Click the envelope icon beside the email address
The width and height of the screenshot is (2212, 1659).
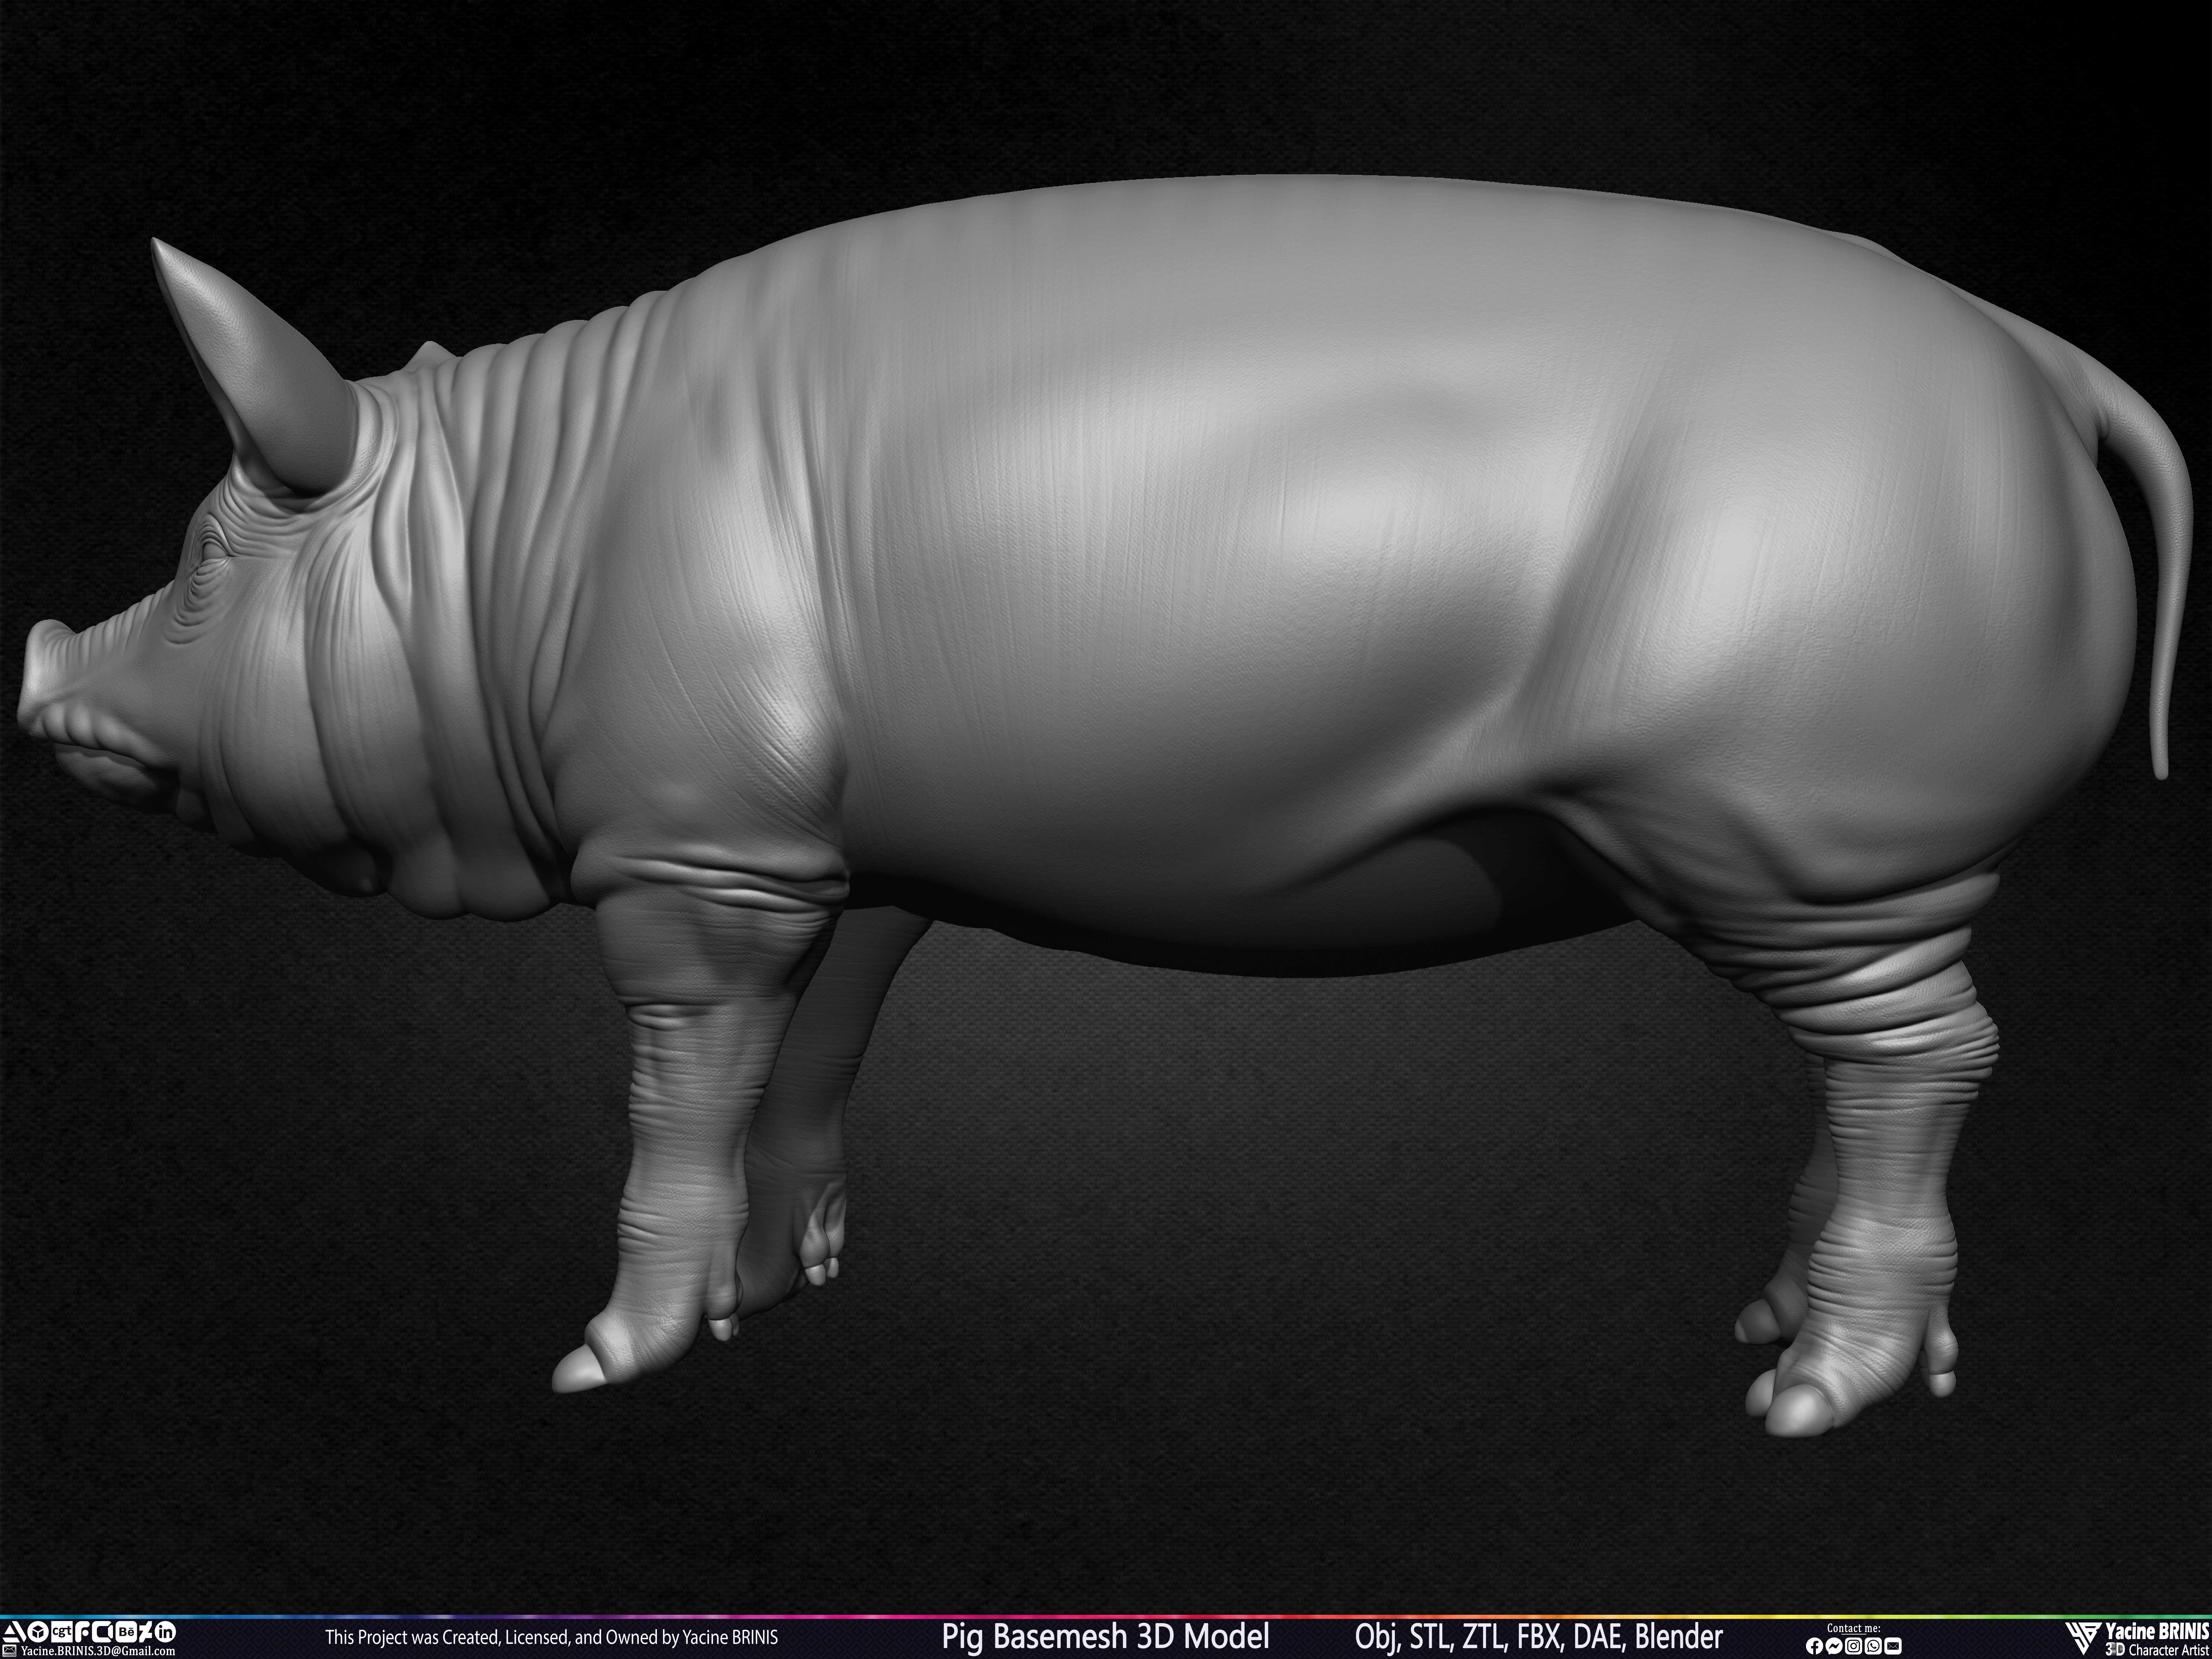[9, 1651]
